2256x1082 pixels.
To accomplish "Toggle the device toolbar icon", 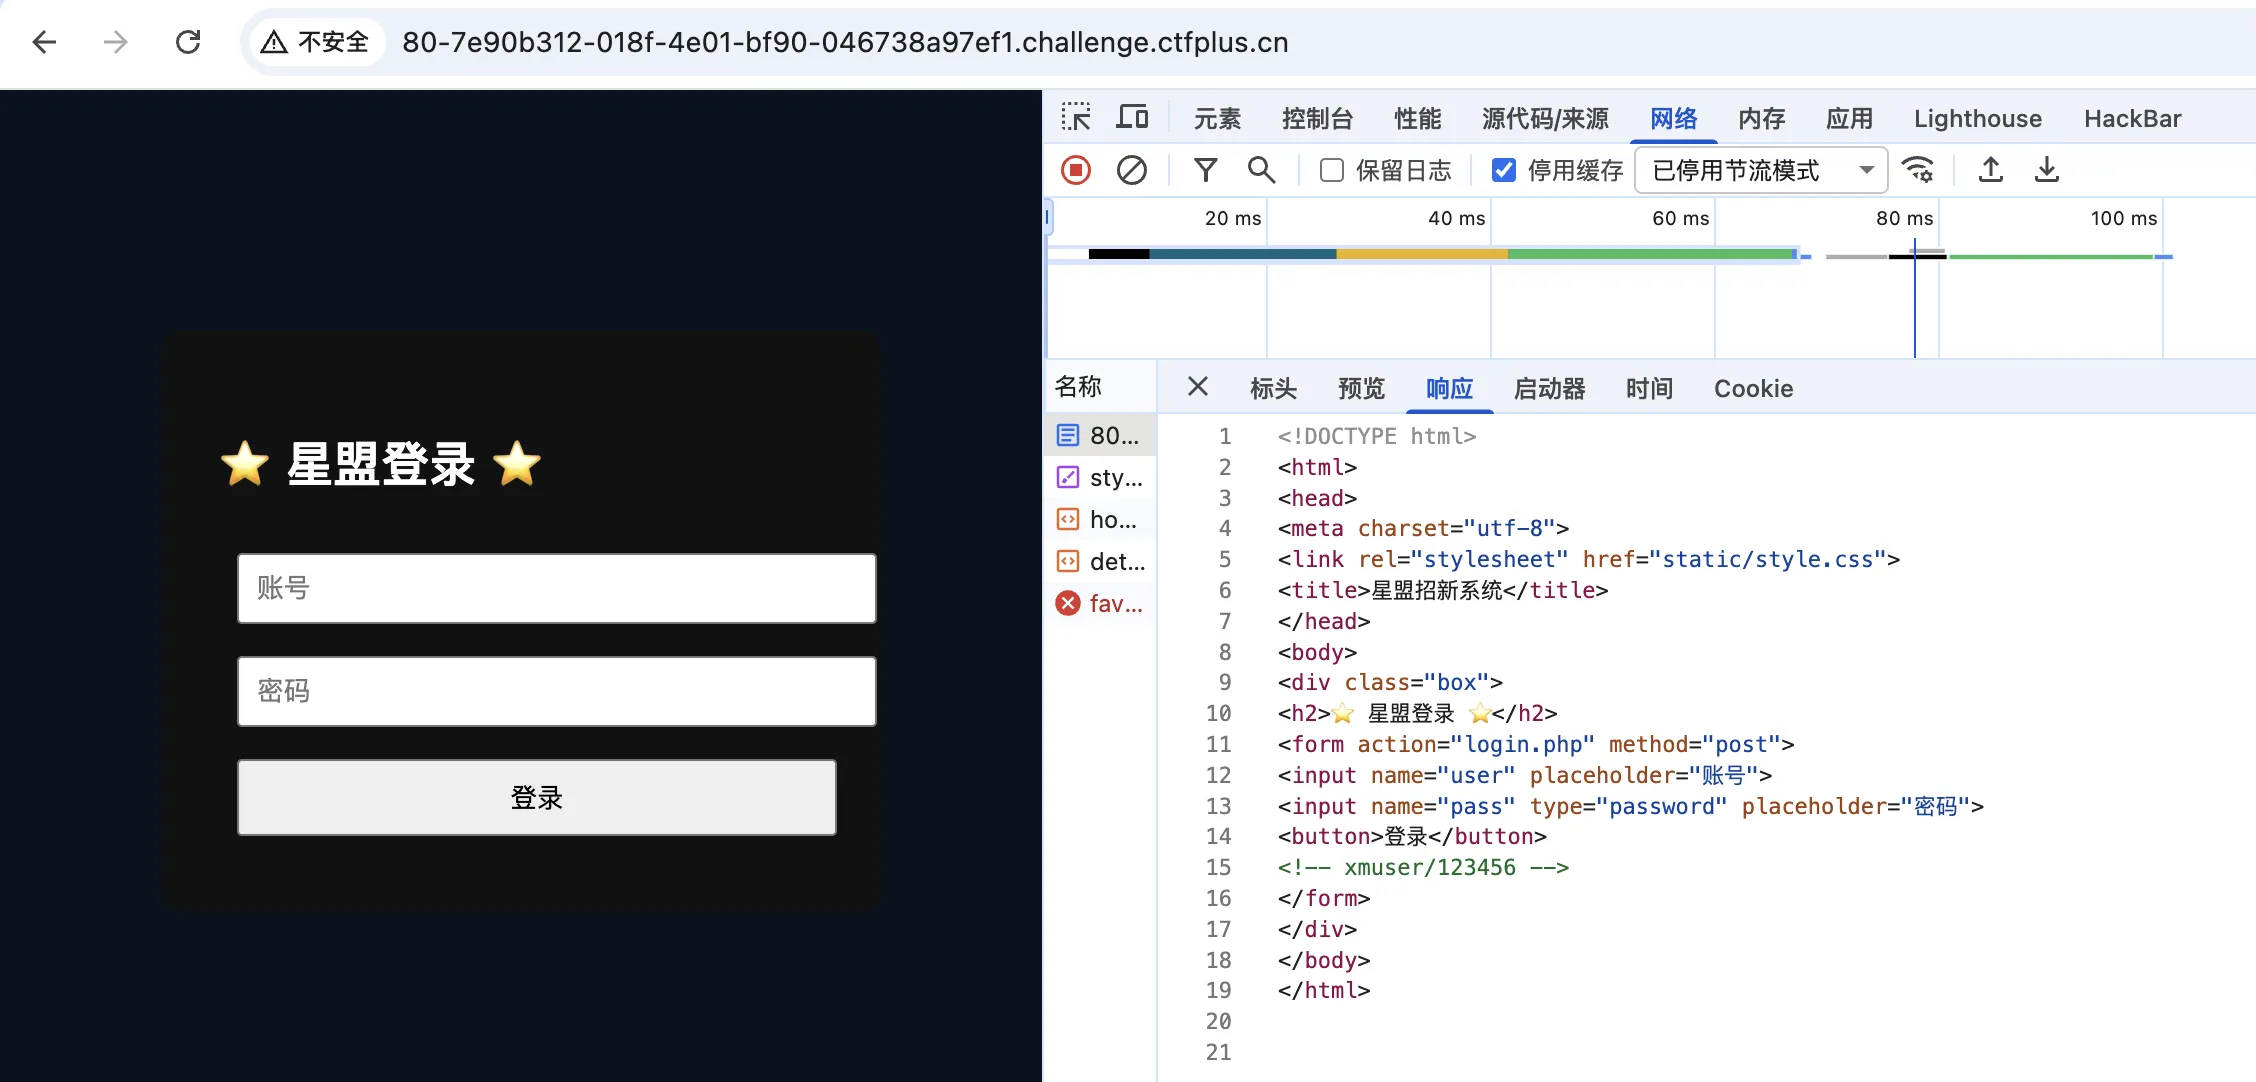I will coord(1132,118).
